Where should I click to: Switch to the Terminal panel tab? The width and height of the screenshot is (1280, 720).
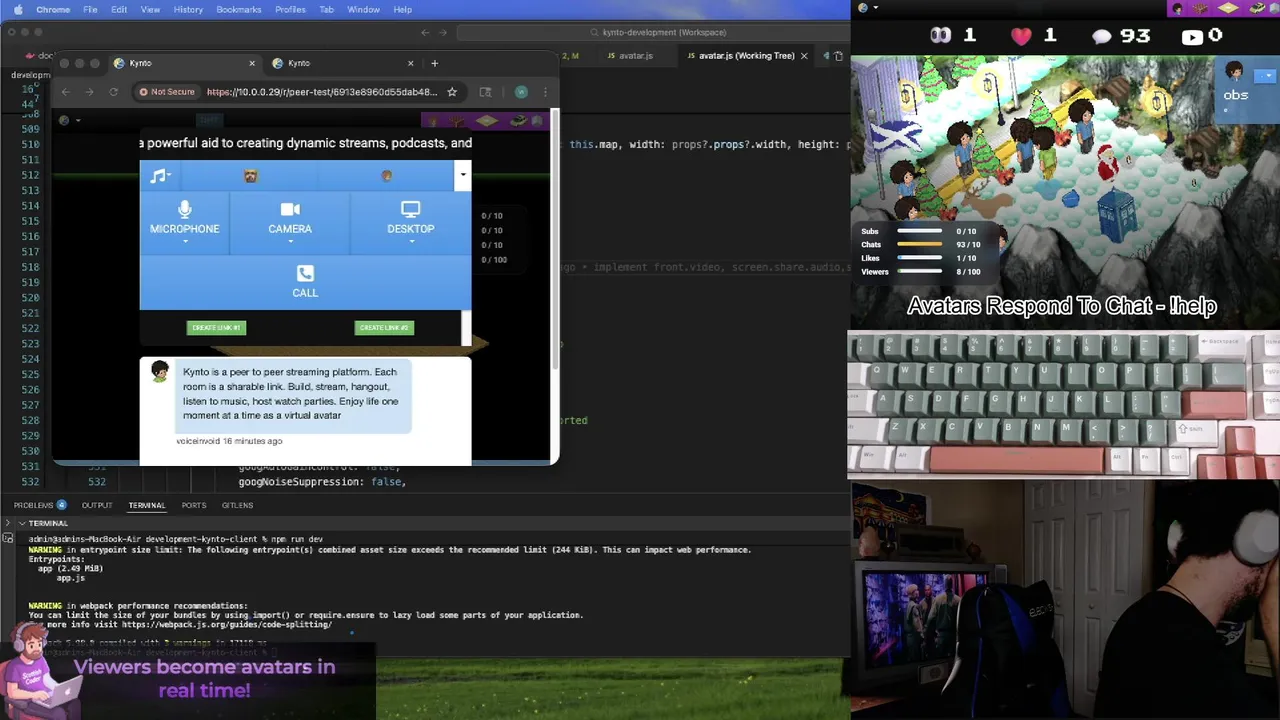[146, 505]
